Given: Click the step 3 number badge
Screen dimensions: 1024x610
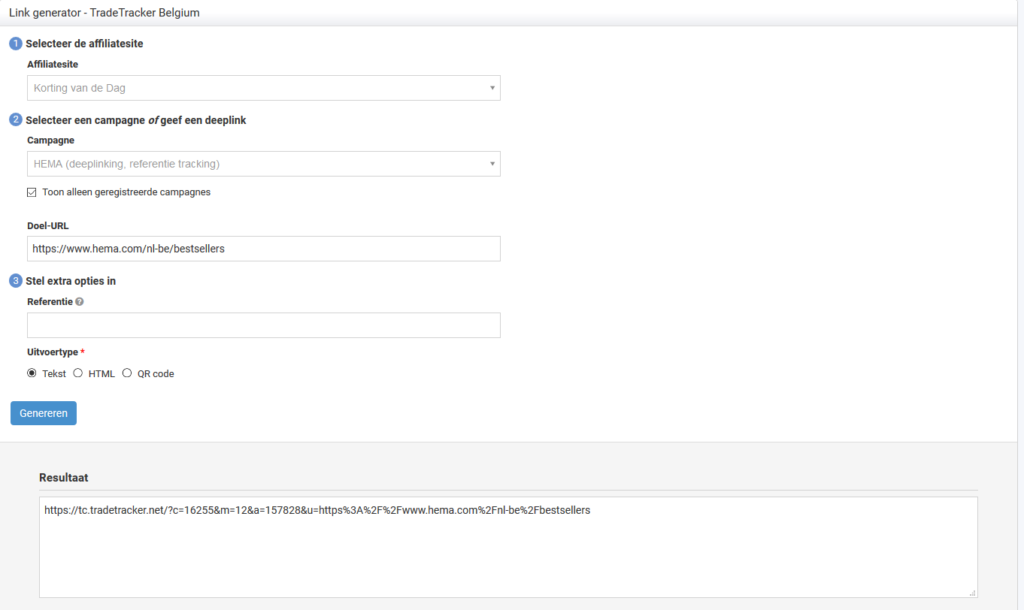Looking at the screenshot, I should (15, 281).
